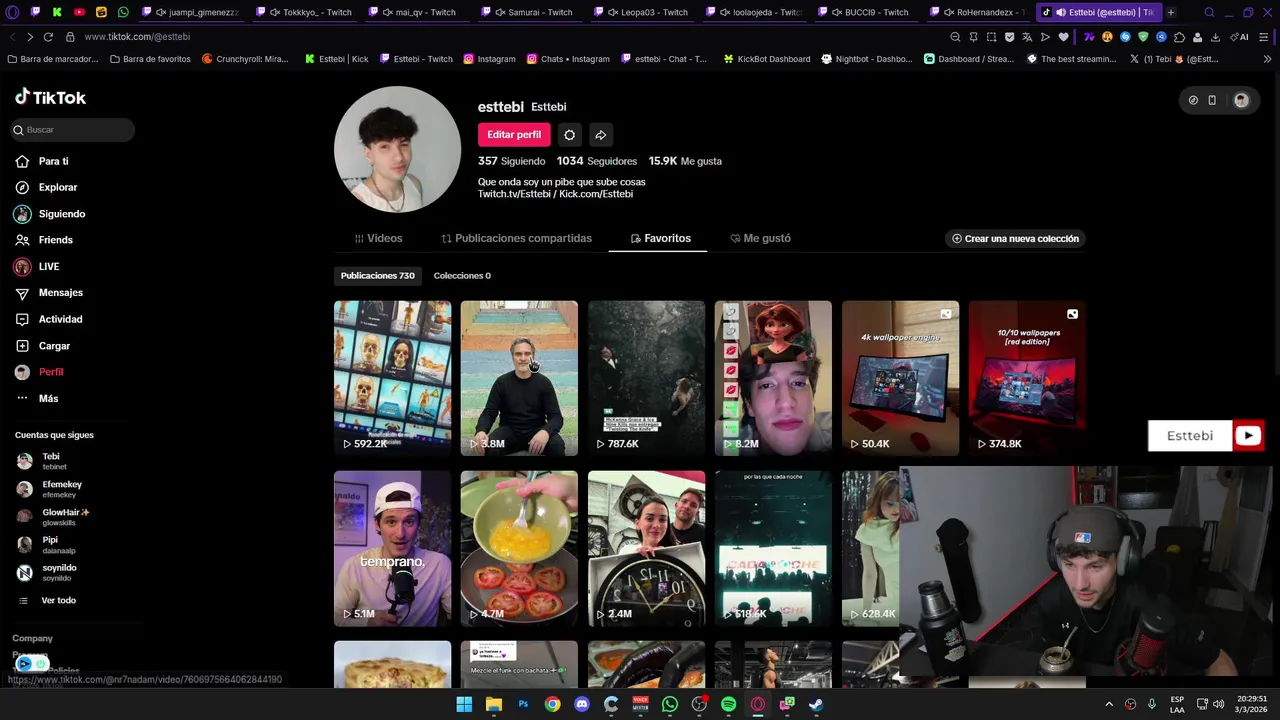This screenshot has height=720, width=1280.
Task: Open the Nightbot Dashboard bookmark
Action: coord(867,59)
